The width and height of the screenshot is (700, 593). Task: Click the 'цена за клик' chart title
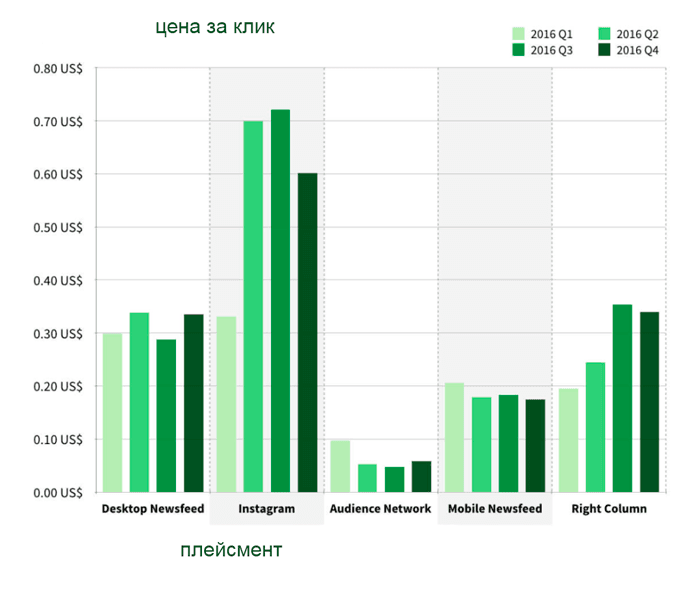tap(215, 27)
